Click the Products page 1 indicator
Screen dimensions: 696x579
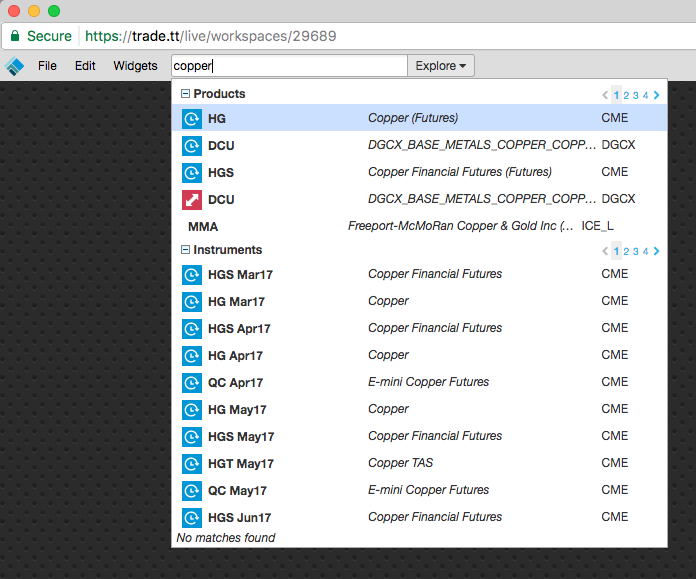616,95
